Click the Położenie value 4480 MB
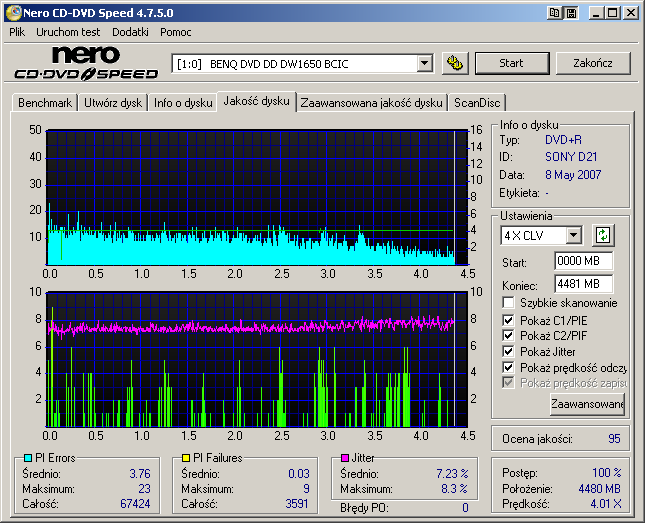The image size is (645, 523). [x=599, y=489]
